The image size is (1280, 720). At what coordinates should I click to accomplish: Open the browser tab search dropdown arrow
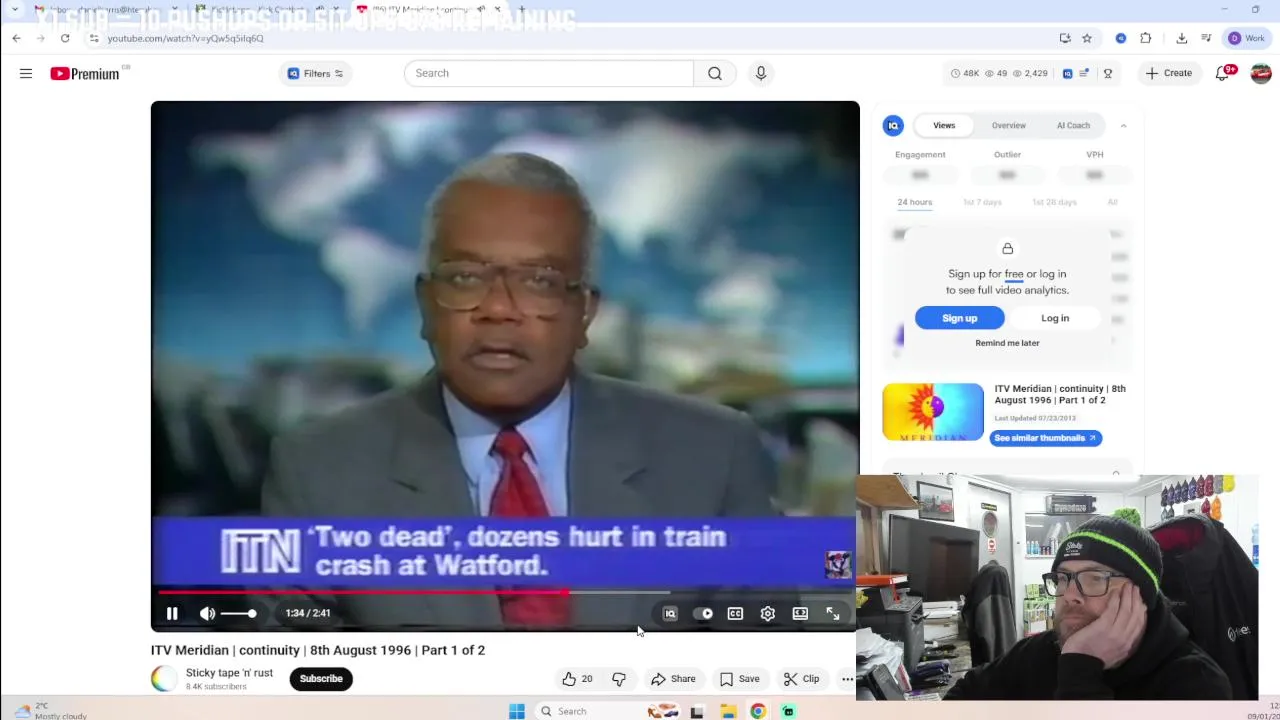[14, 9]
